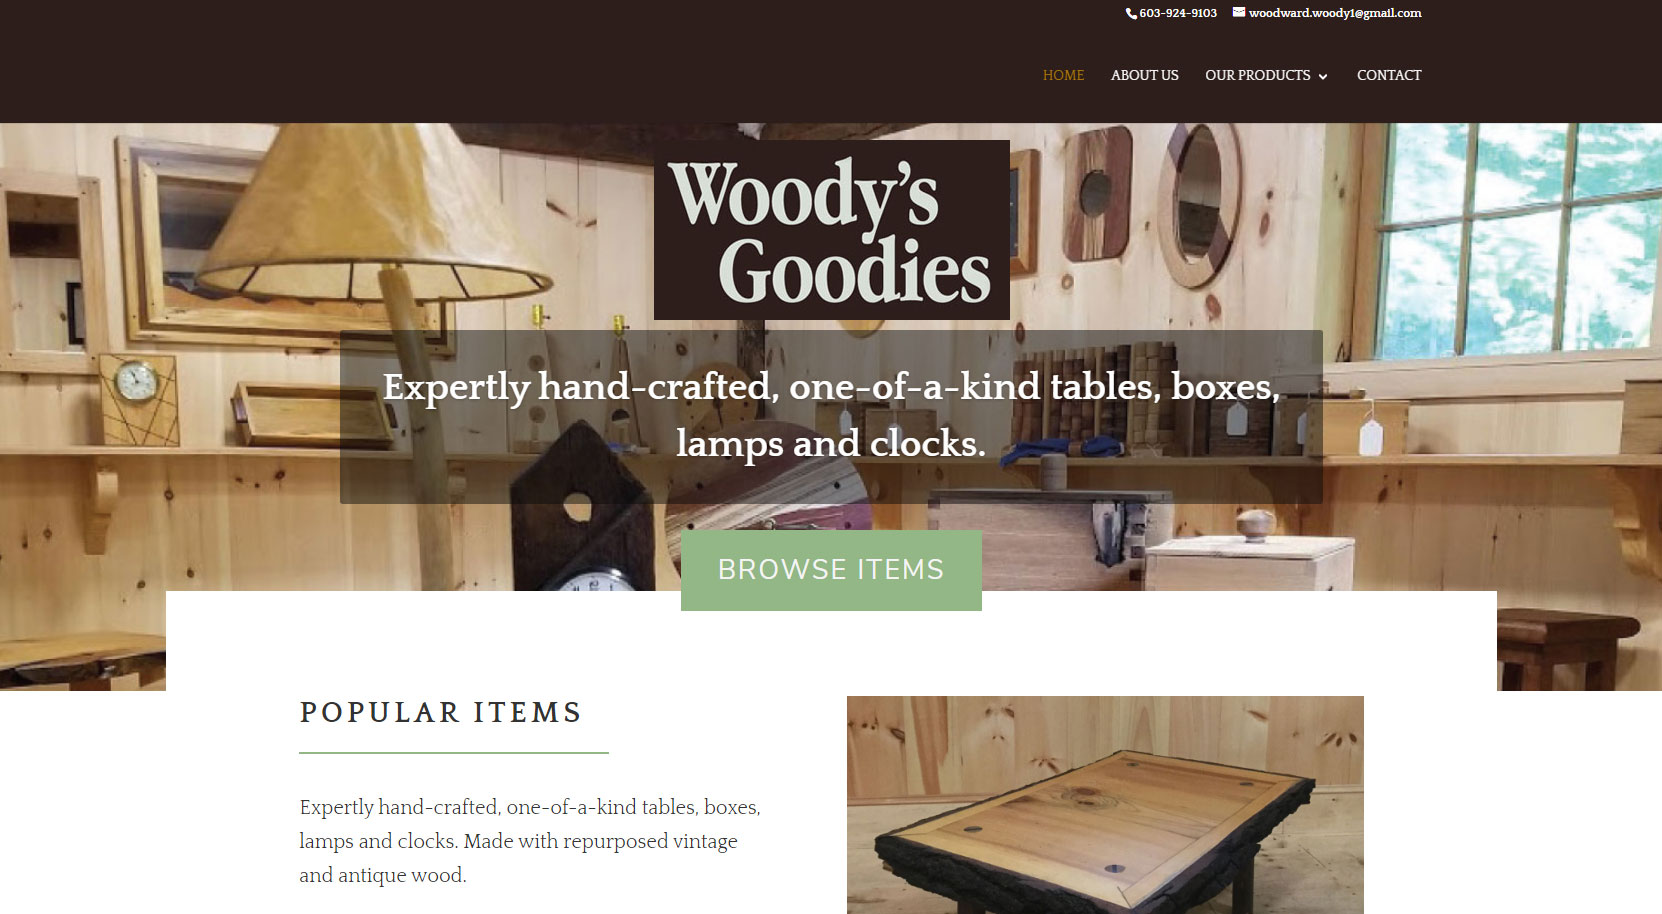Click the Browse Items button
1662x914 pixels.
click(831, 570)
